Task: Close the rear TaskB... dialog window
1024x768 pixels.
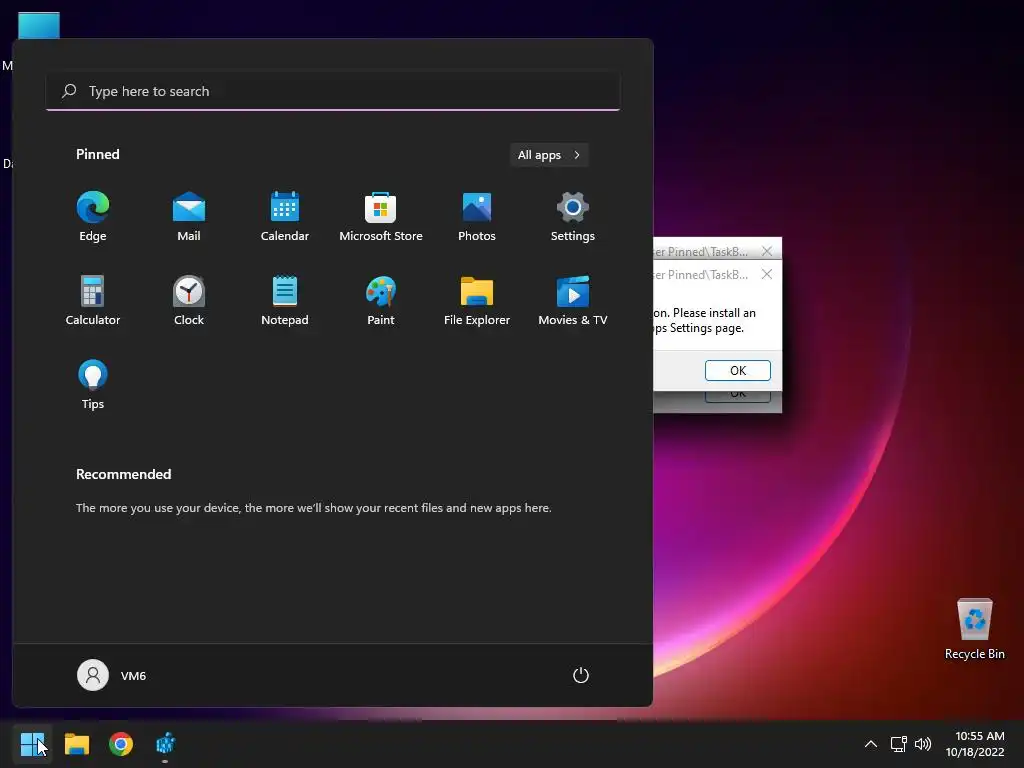Action: click(x=767, y=251)
